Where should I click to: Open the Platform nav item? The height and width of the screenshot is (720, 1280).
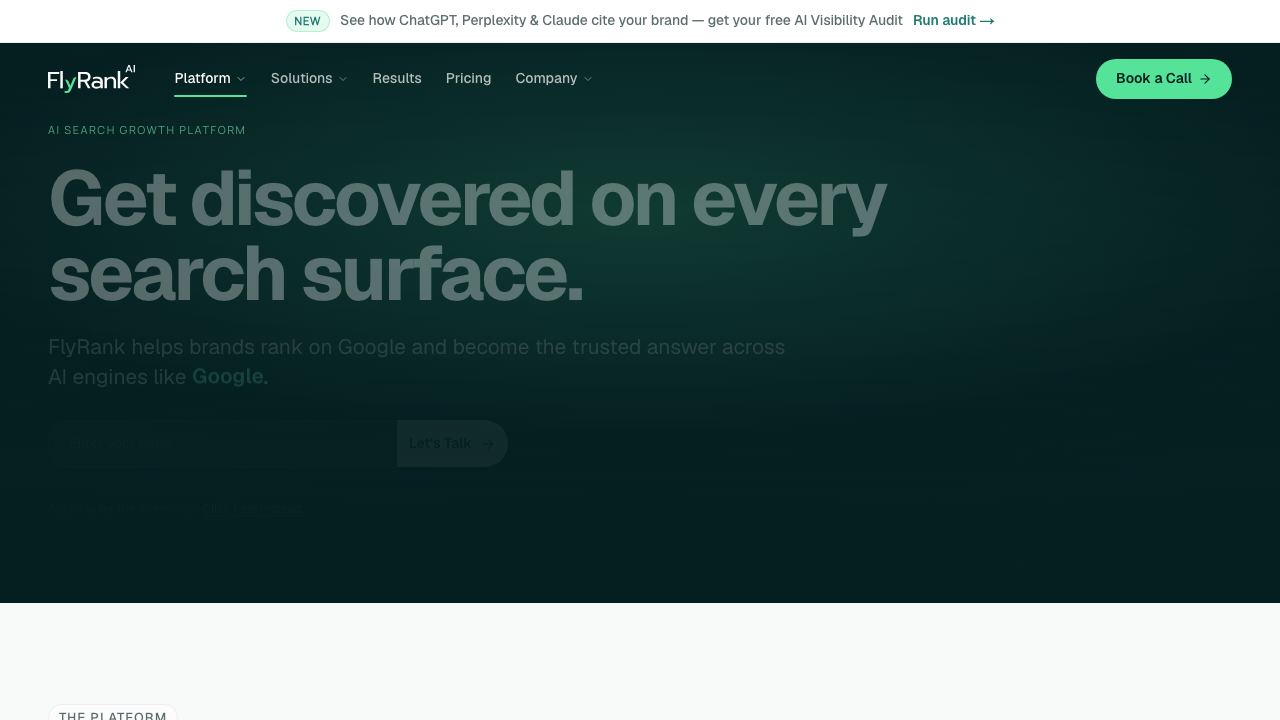click(x=210, y=78)
